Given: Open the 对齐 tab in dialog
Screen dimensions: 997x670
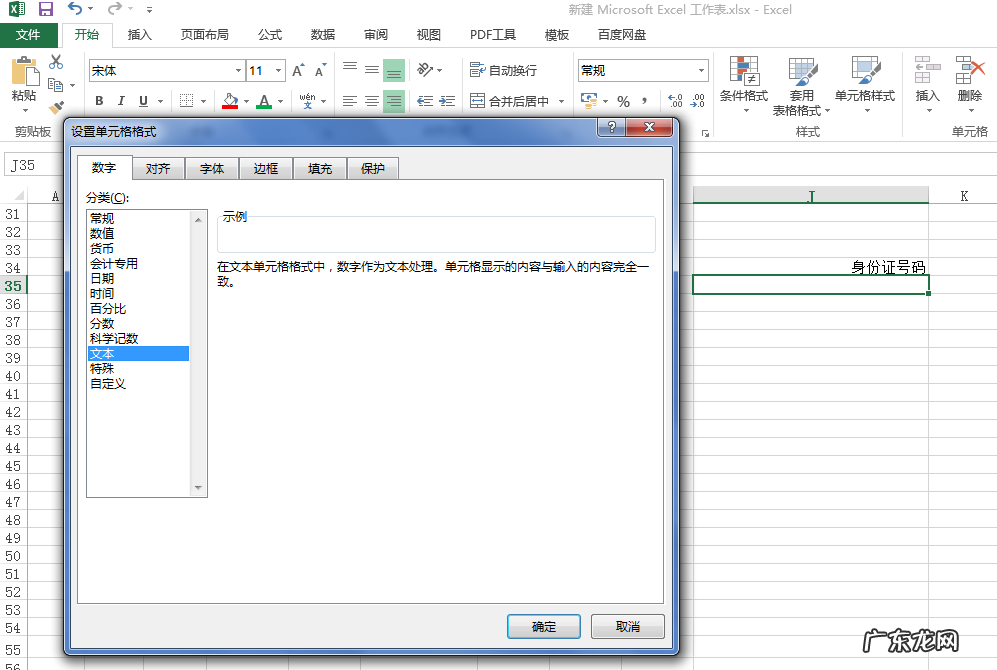Looking at the screenshot, I should click(x=158, y=168).
